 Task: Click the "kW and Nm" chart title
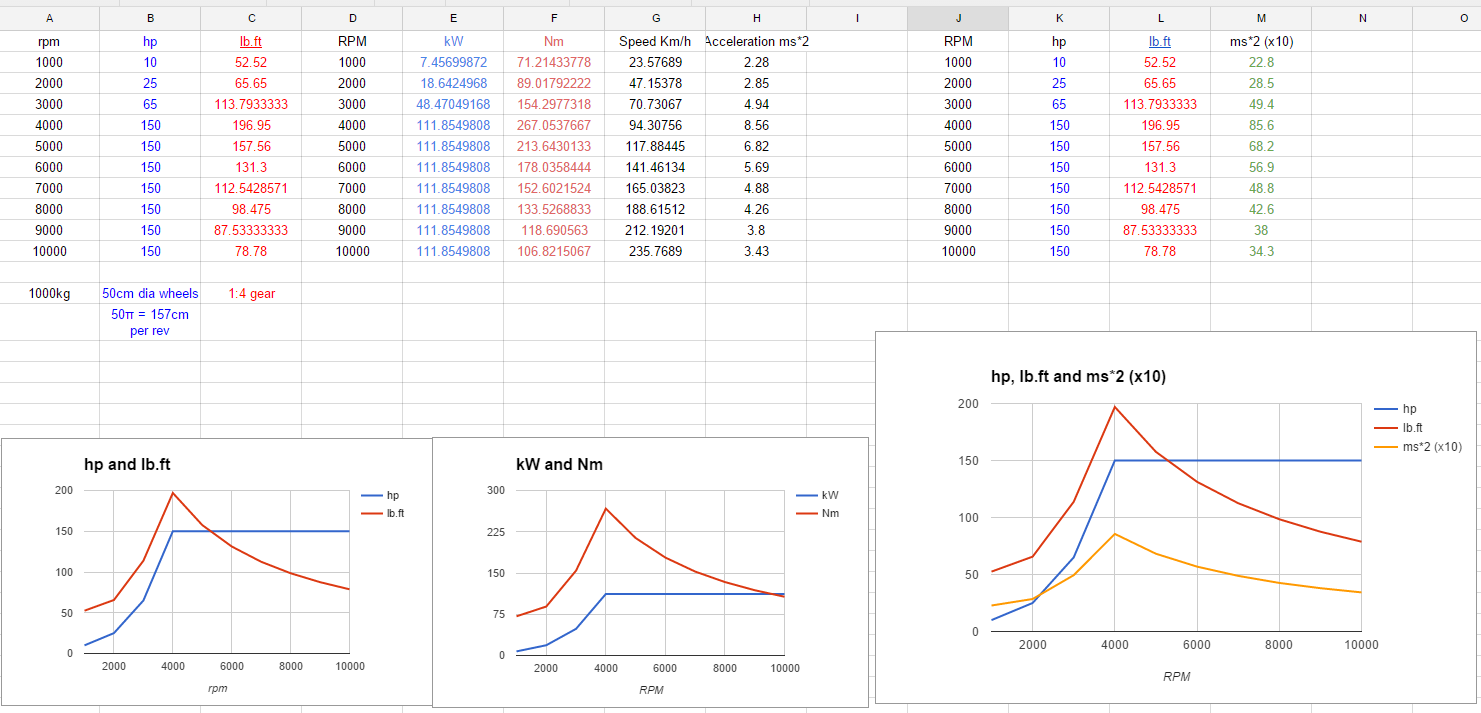click(x=559, y=465)
